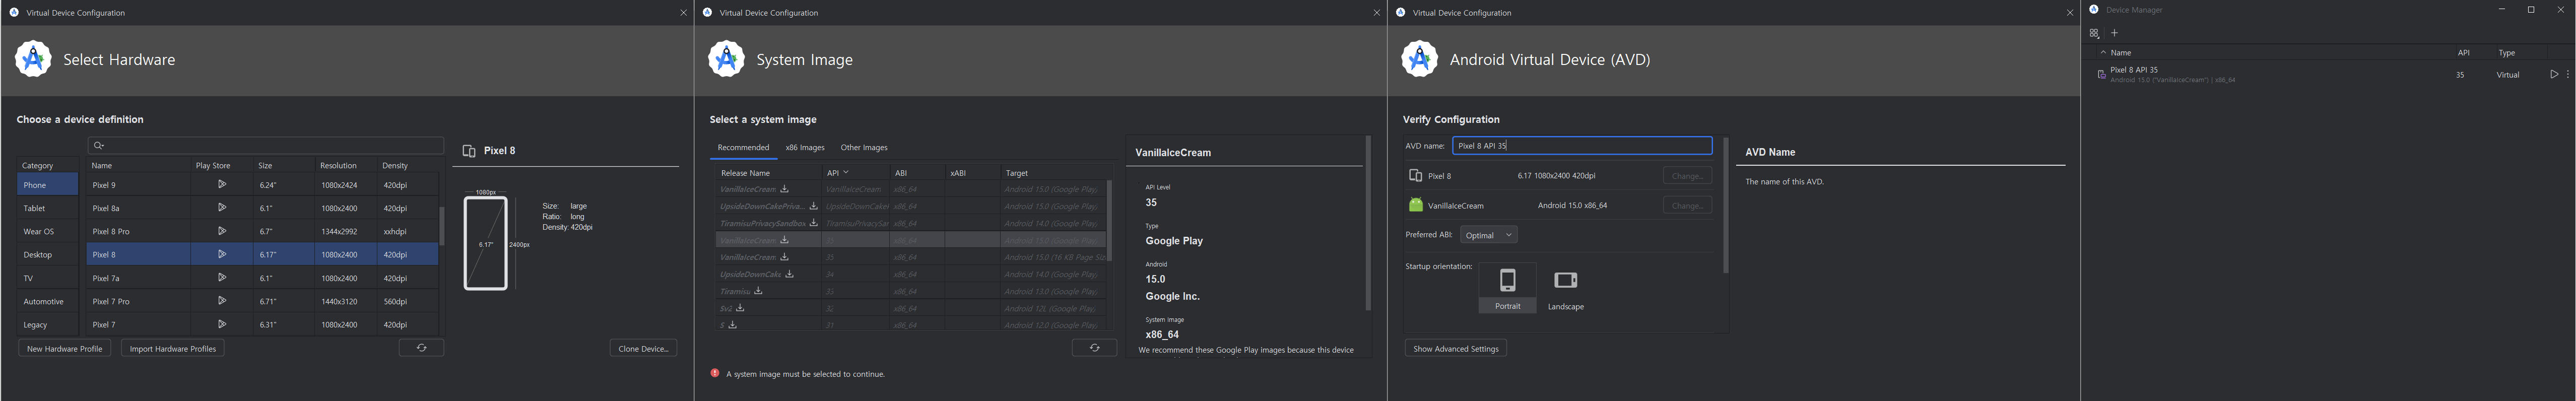
Task: Open the device grouping options in Device Manager
Action: tap(2094, 33)
